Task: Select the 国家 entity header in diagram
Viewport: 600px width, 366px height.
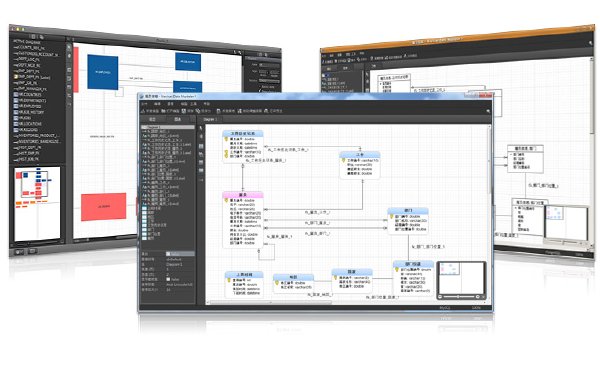Action: click(x=352, y=272)
